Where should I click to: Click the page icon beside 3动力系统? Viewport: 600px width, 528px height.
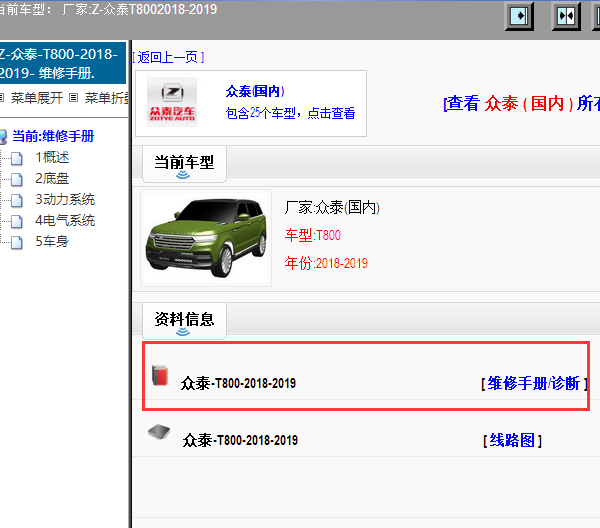(x=16, y=200)
